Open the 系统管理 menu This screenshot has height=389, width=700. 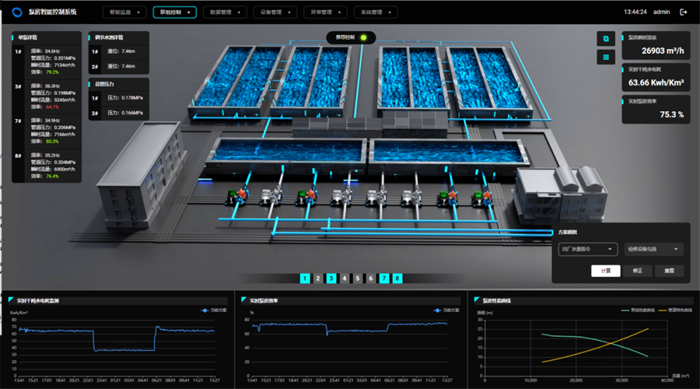click(375, 12)
